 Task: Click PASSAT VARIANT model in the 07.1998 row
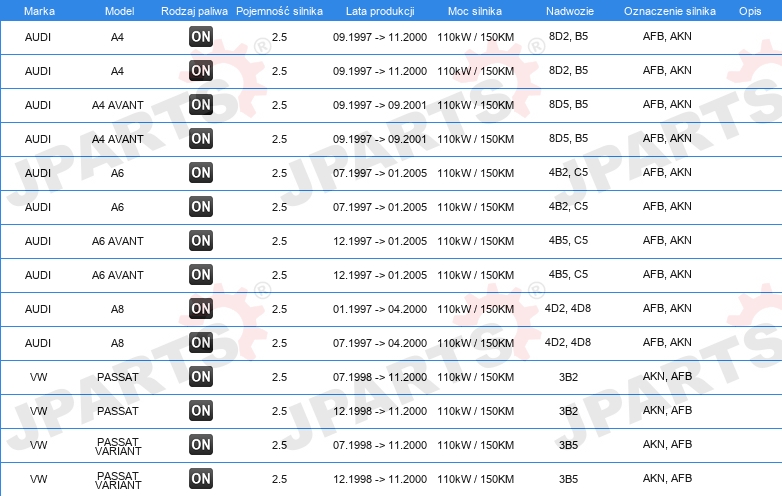click(118, 446)
